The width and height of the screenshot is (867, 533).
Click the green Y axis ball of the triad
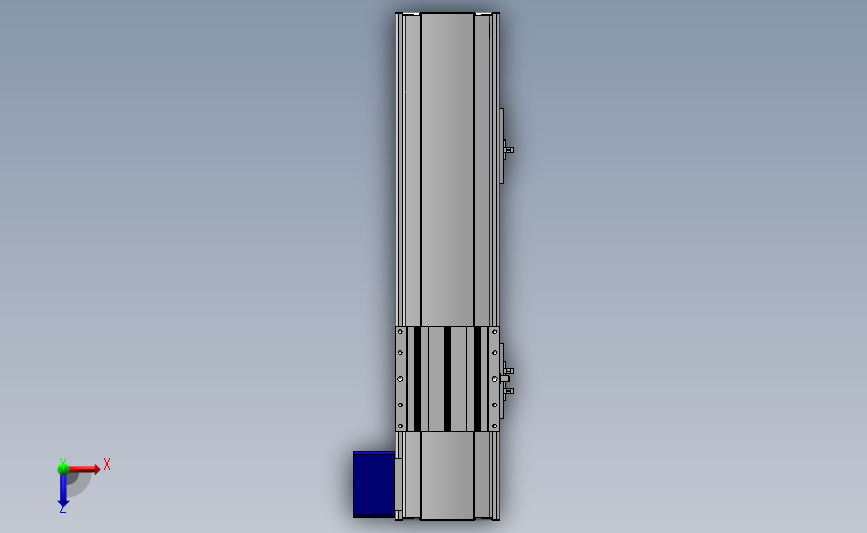pyautogui.click(x=63, y=469)
